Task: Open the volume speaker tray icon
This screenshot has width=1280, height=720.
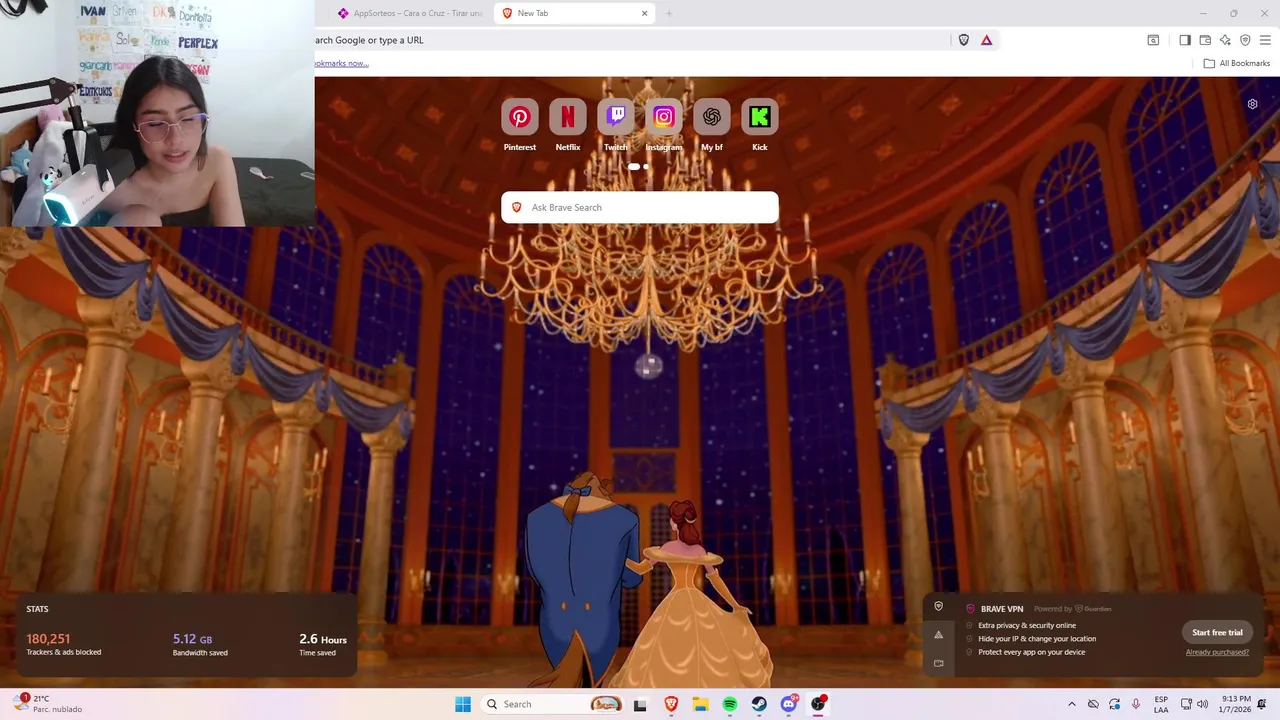Action: pyautogui.click(x=1202, y=704)
